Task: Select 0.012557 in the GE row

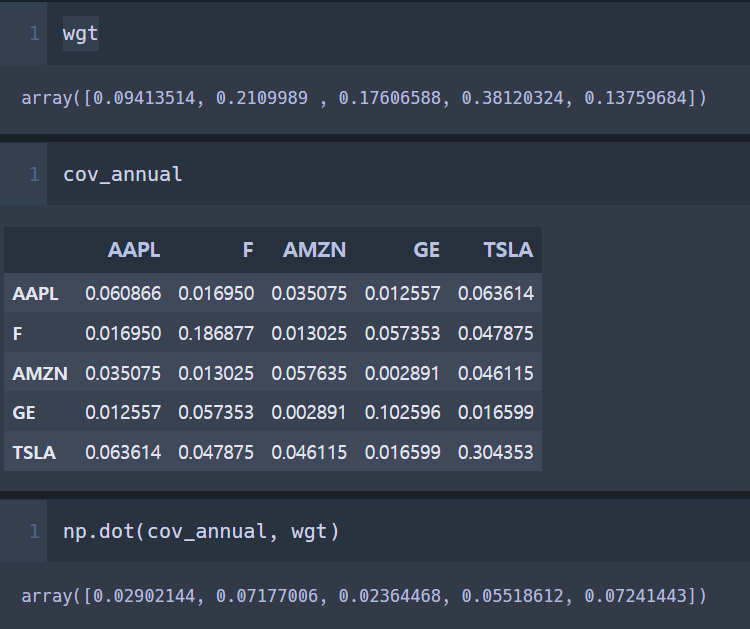Action: click(x=123, y=412)
